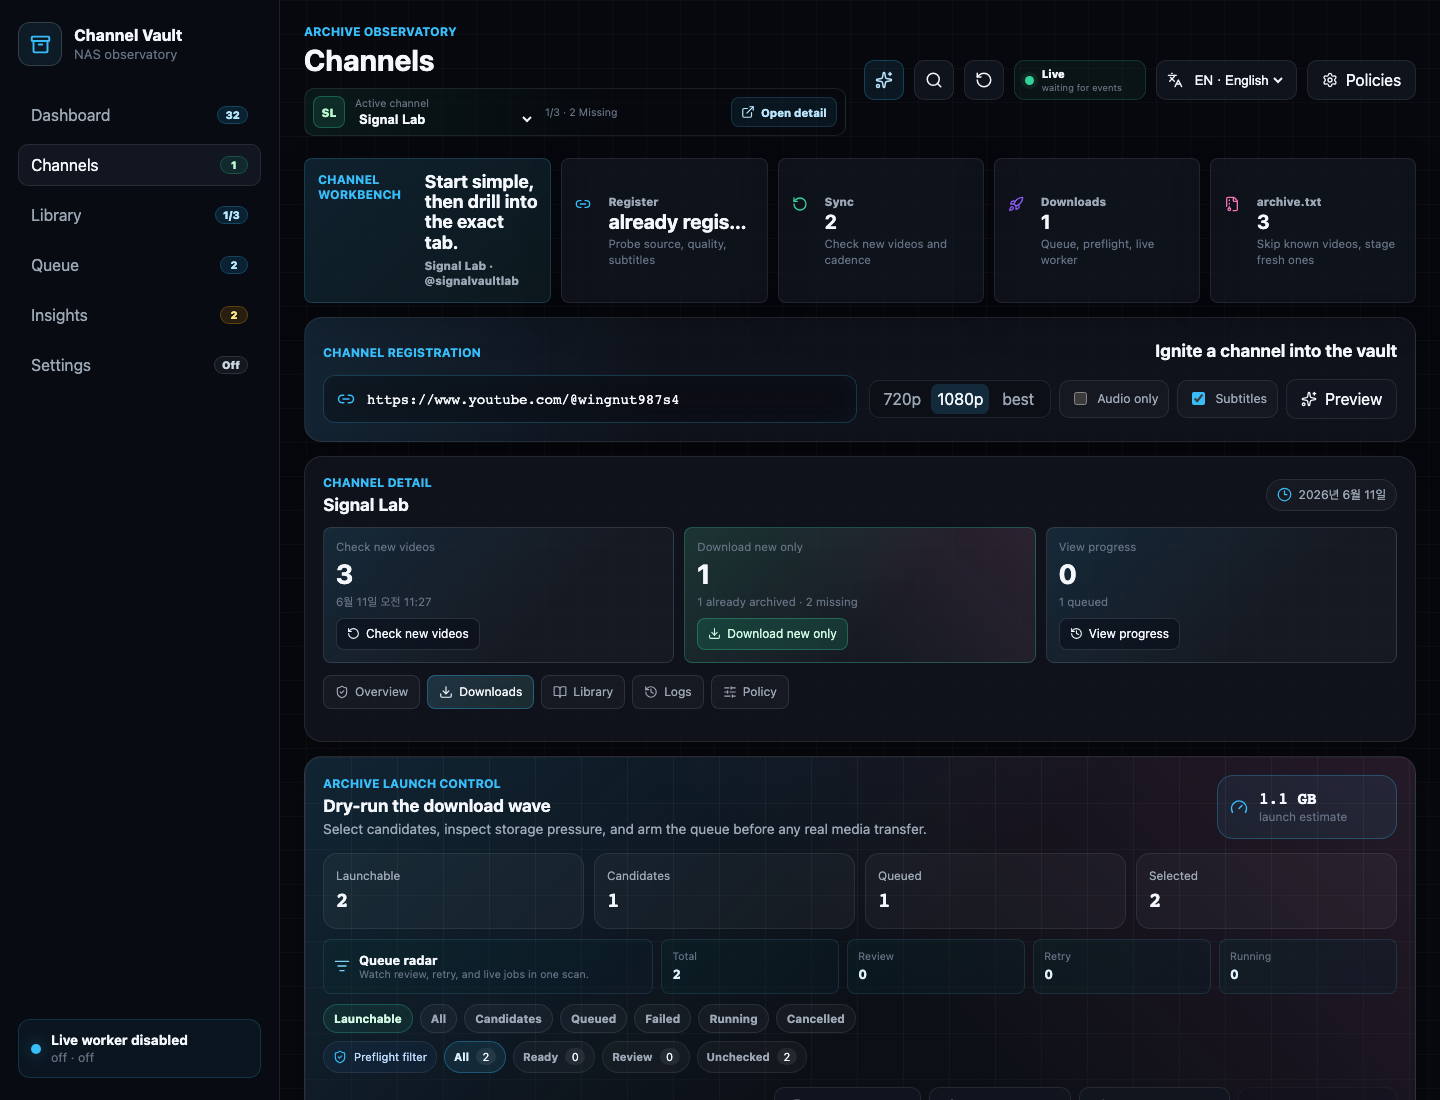Open Dashboard in the sidebar
The height and width of the screenshot is (1100, 1440).
point(139,115)
